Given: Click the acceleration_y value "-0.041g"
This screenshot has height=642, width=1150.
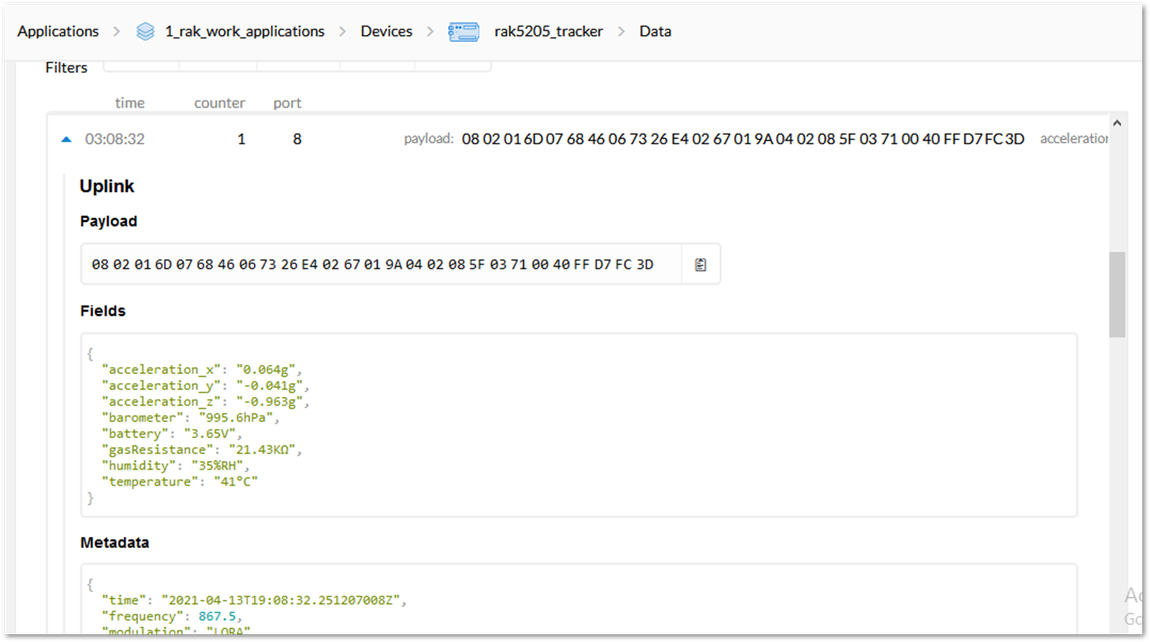Looking at the screenshot, I should [x=269, y=386].
